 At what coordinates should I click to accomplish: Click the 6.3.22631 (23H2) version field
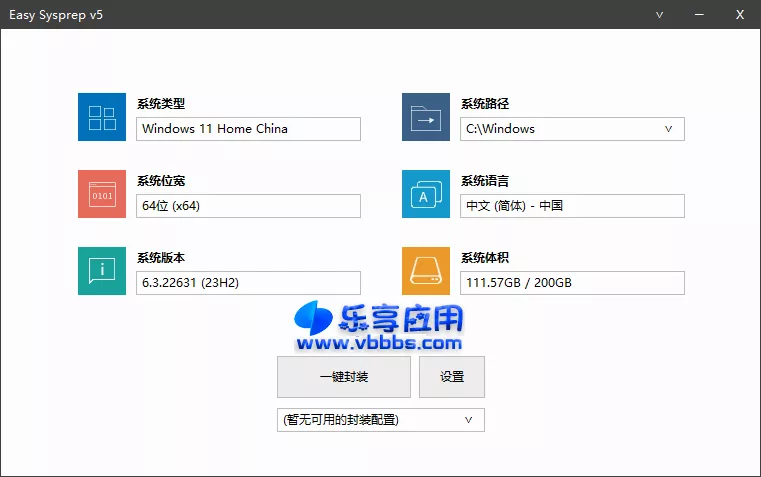[x=248, y=283]
